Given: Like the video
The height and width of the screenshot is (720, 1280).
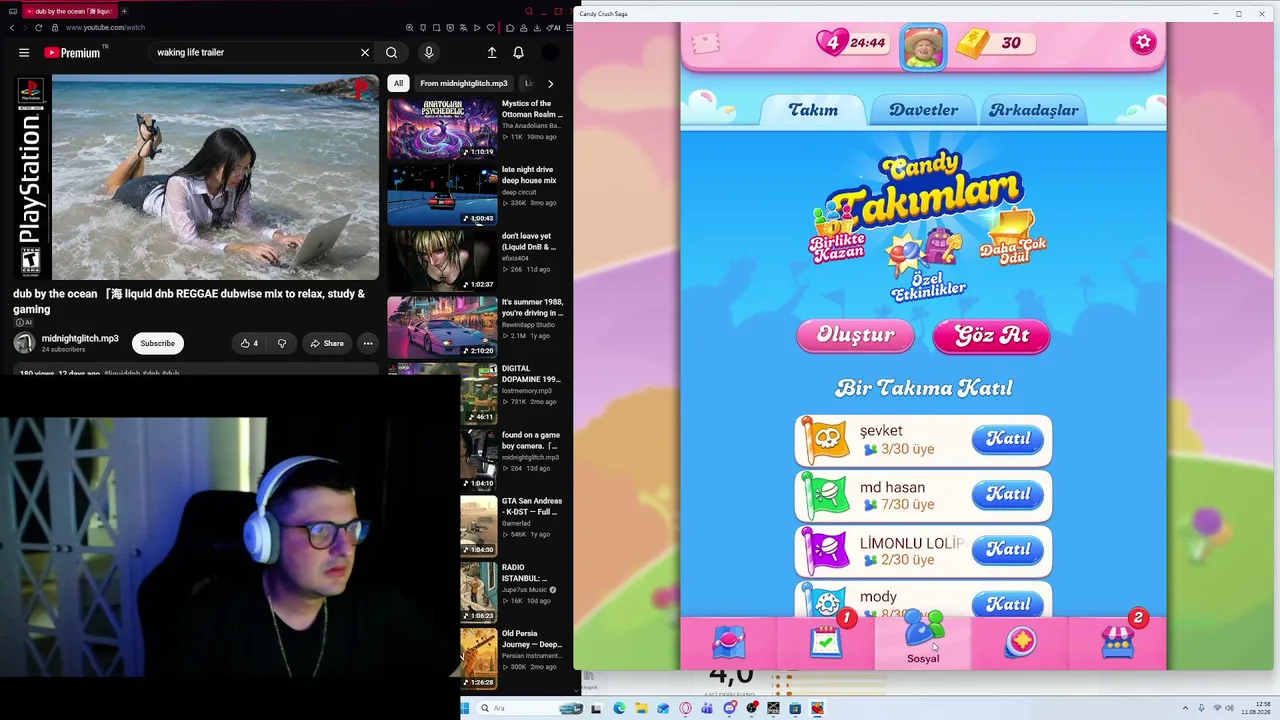Looking at the screenshot, I should click(x=249, y=343).
